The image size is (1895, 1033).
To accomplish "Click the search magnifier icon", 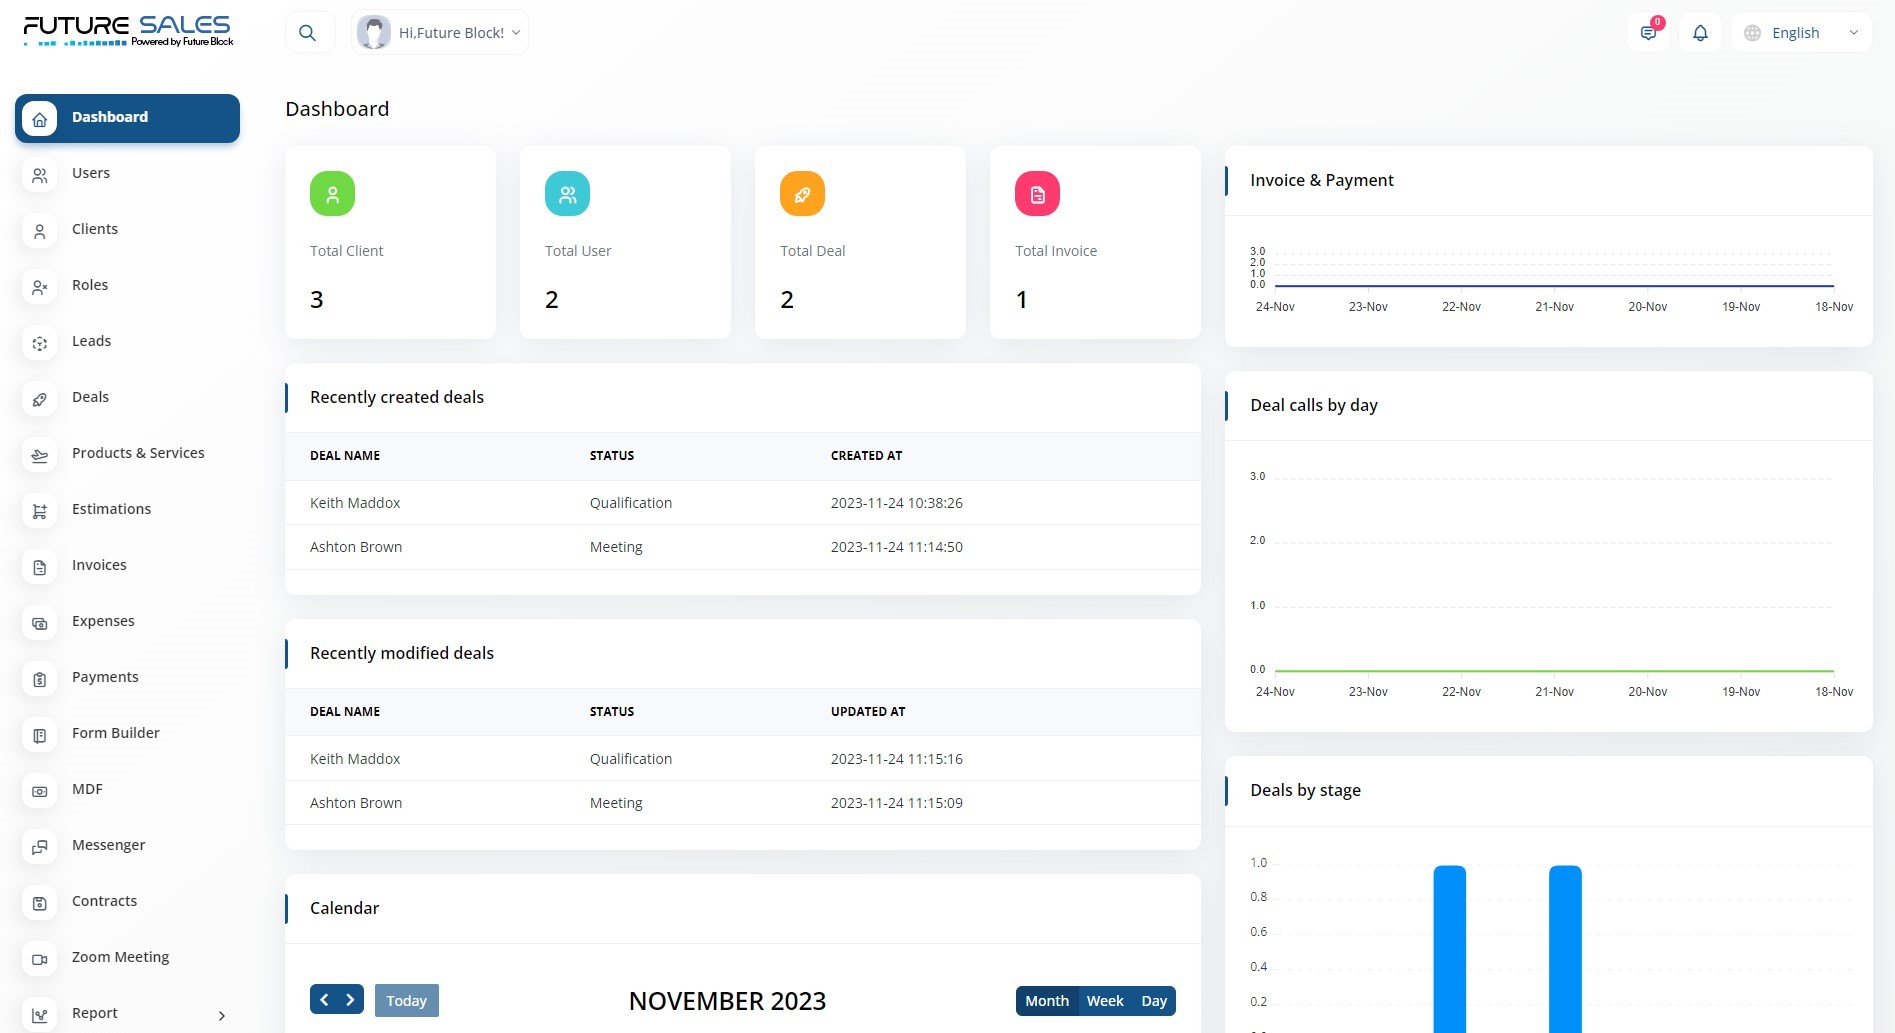I will [x=308, y=33].
